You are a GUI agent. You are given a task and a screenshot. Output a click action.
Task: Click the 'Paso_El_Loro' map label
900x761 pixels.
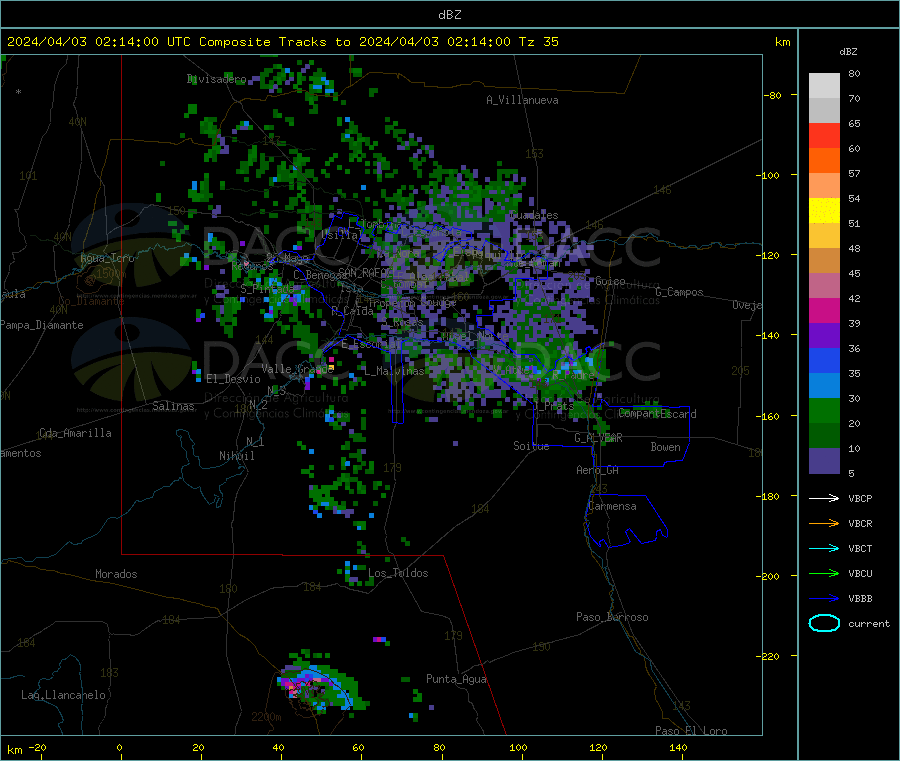(691, 731)
